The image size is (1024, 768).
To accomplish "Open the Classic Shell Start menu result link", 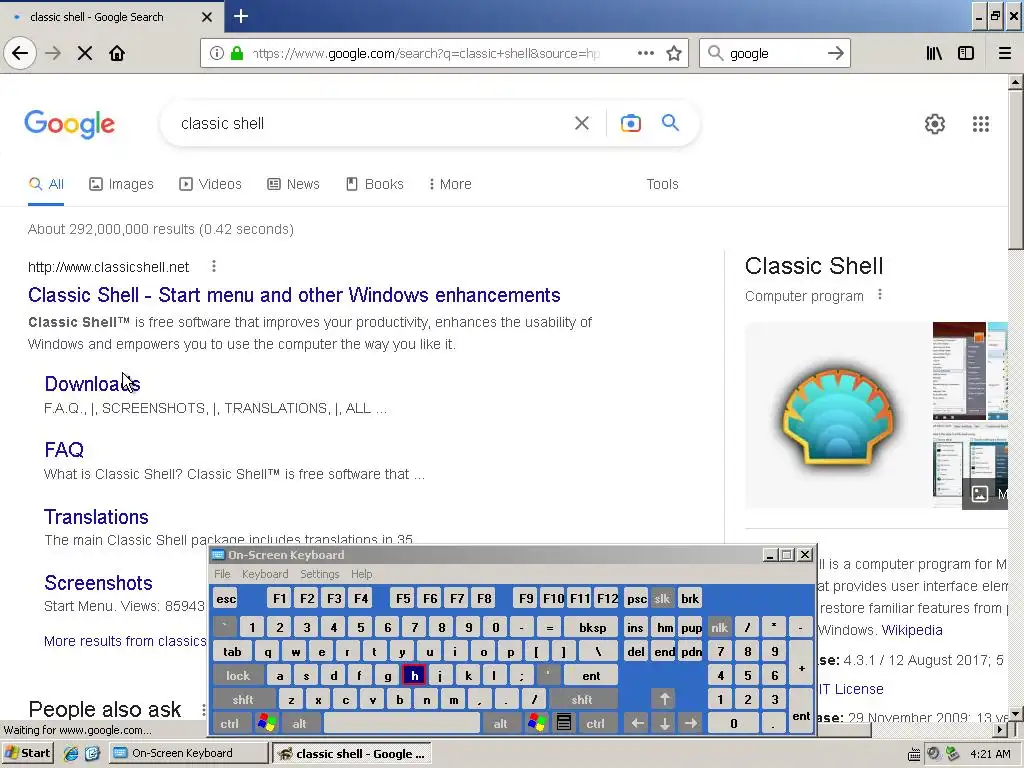I will [x=294, y=295].
